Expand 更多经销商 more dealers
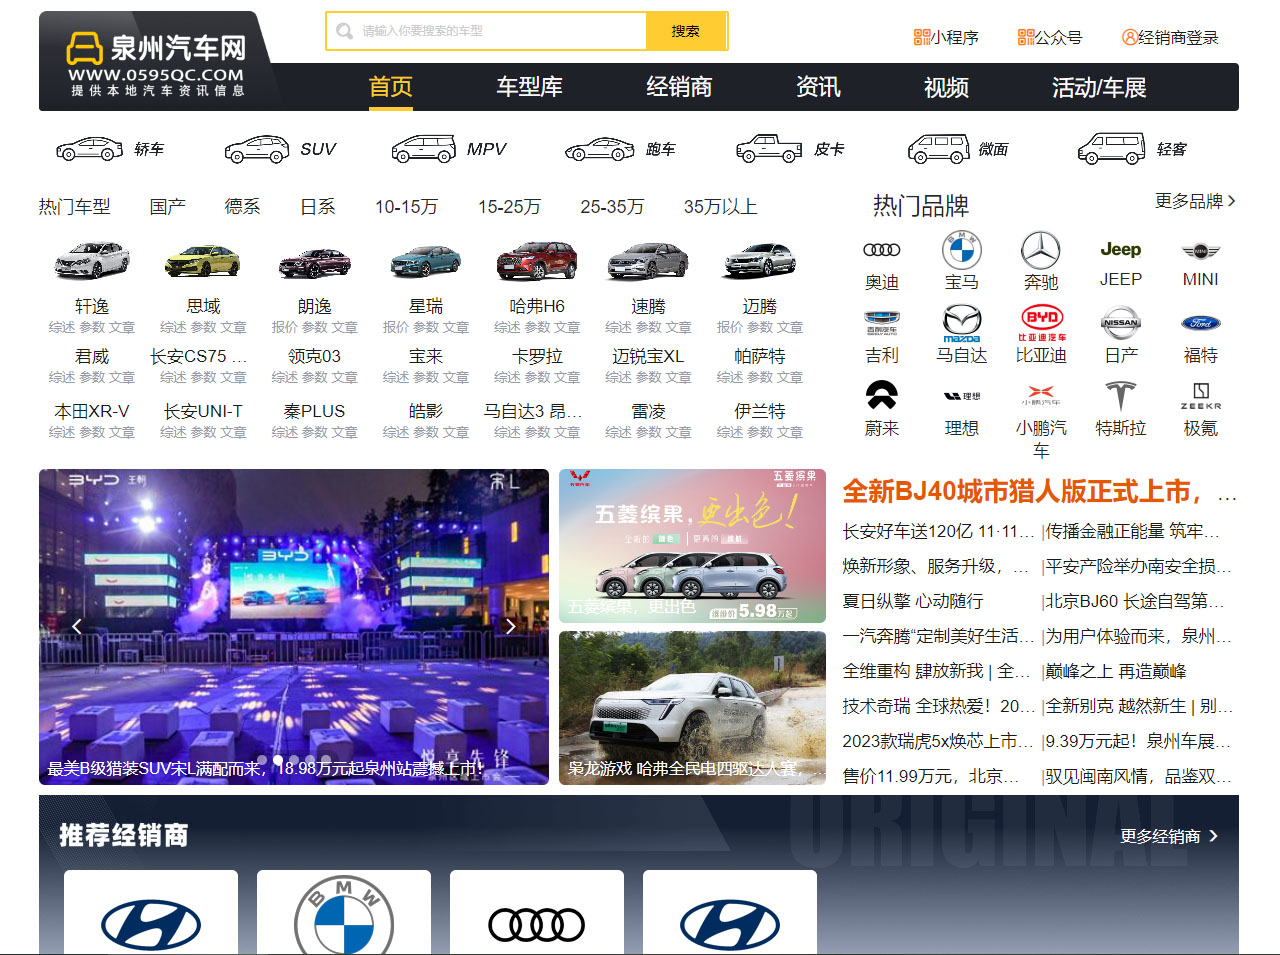 [x=1169, y=836]
